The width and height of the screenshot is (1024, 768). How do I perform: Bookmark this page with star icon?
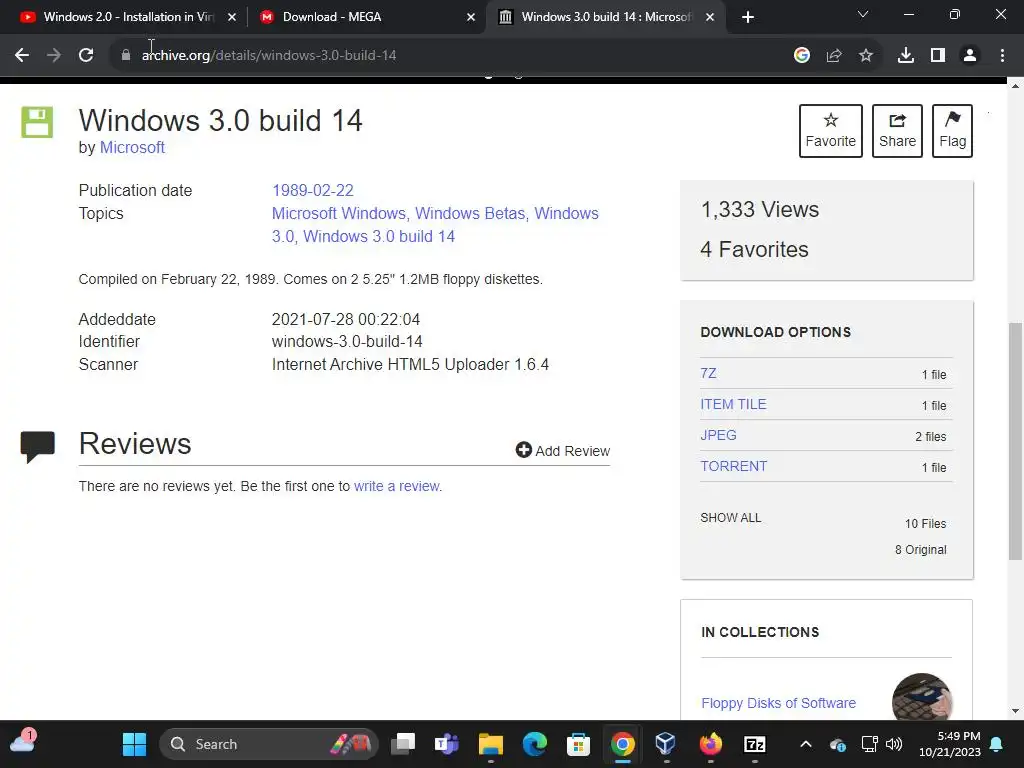point(866,56)
